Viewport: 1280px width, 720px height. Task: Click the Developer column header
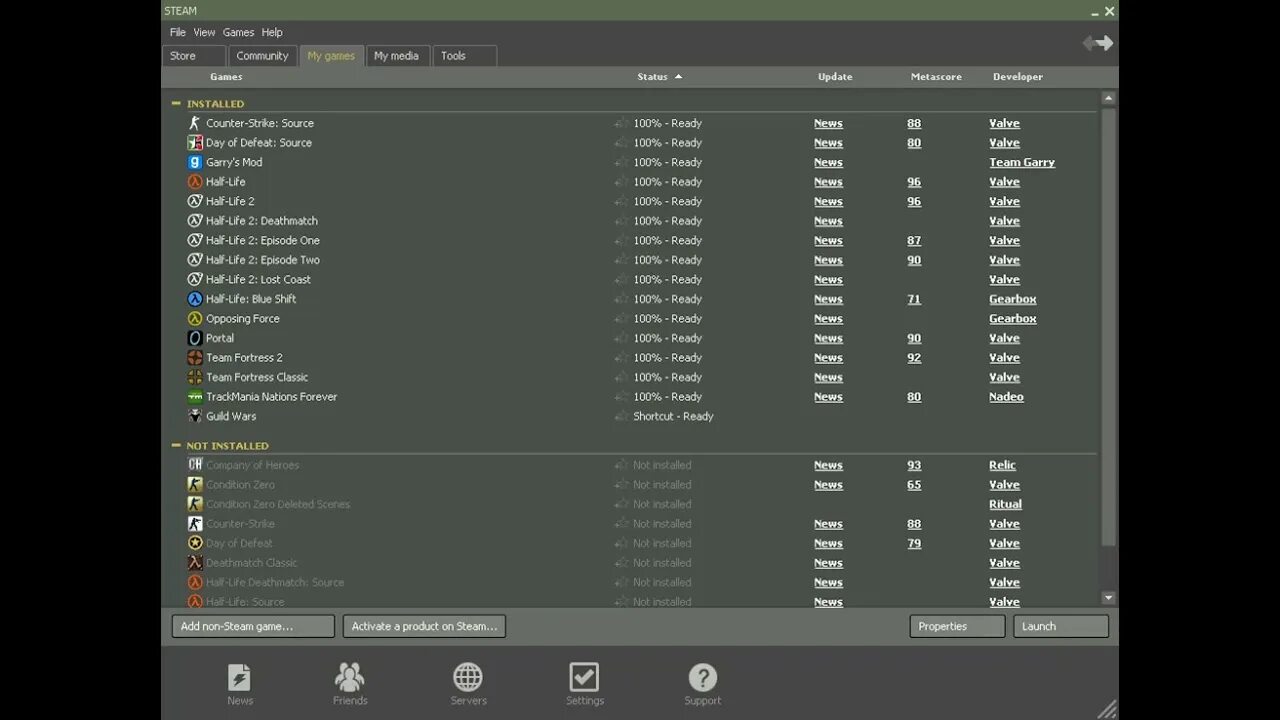pos(1018,77)
